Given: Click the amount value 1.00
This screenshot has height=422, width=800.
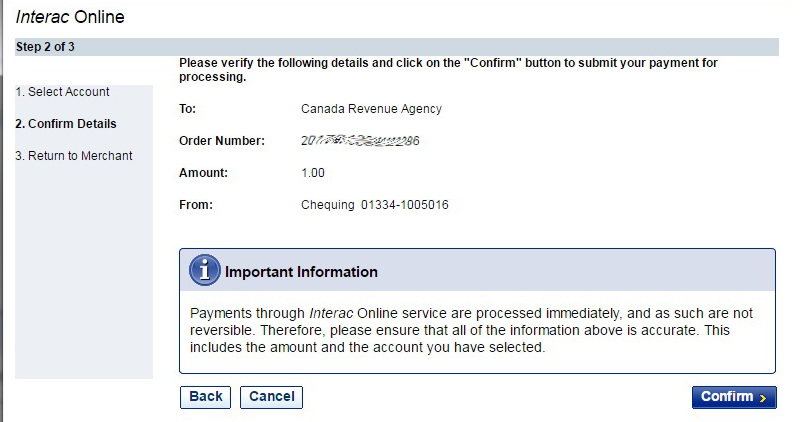Looking at the screenshot, I should (x=315, y=173).
